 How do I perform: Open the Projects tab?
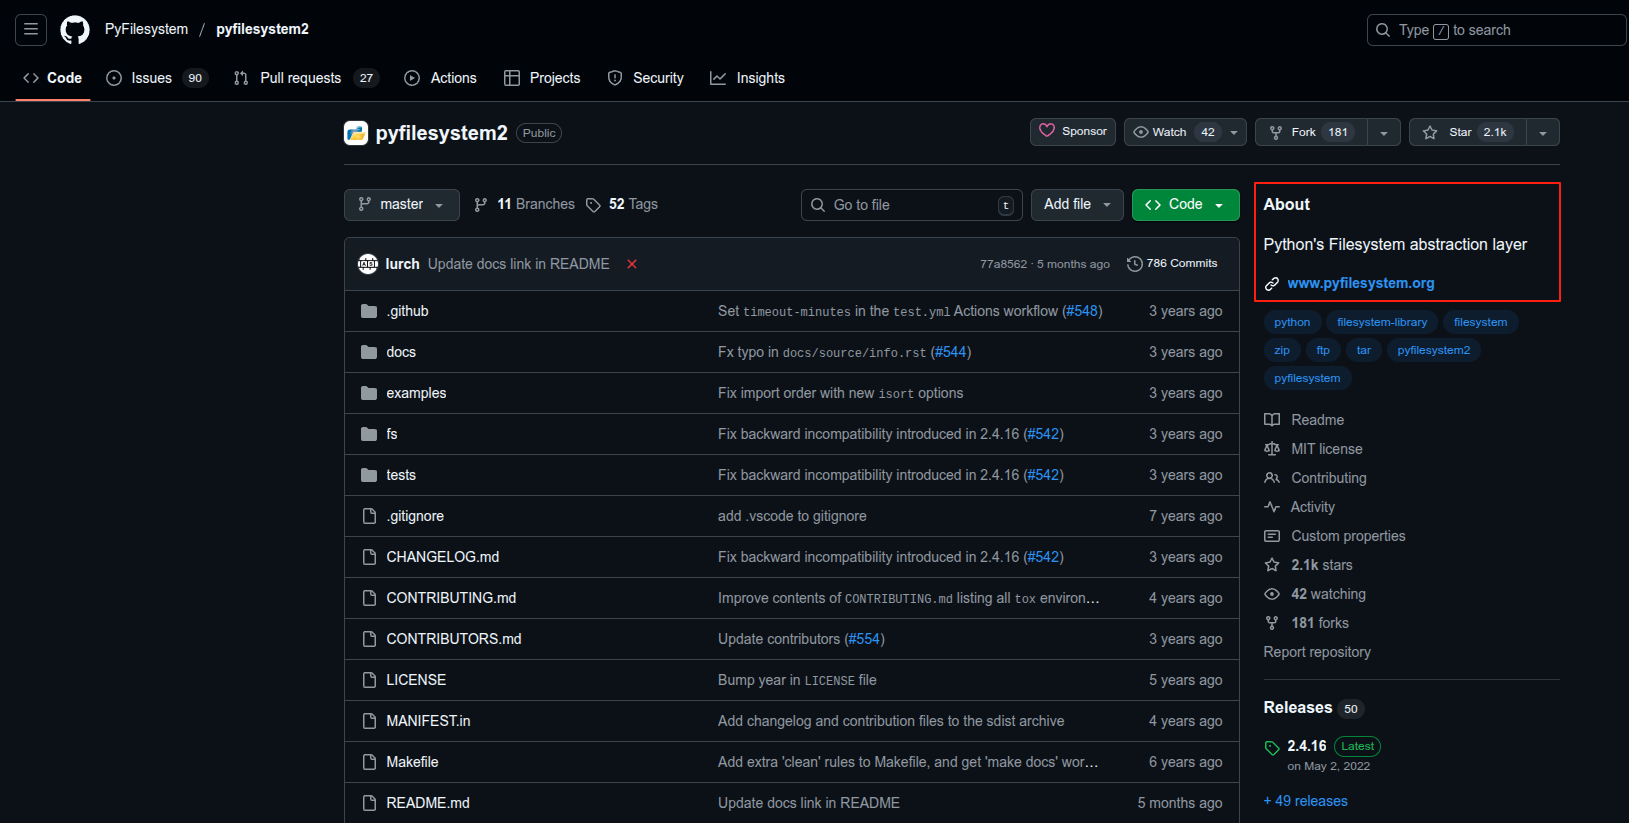coord(542,78)
